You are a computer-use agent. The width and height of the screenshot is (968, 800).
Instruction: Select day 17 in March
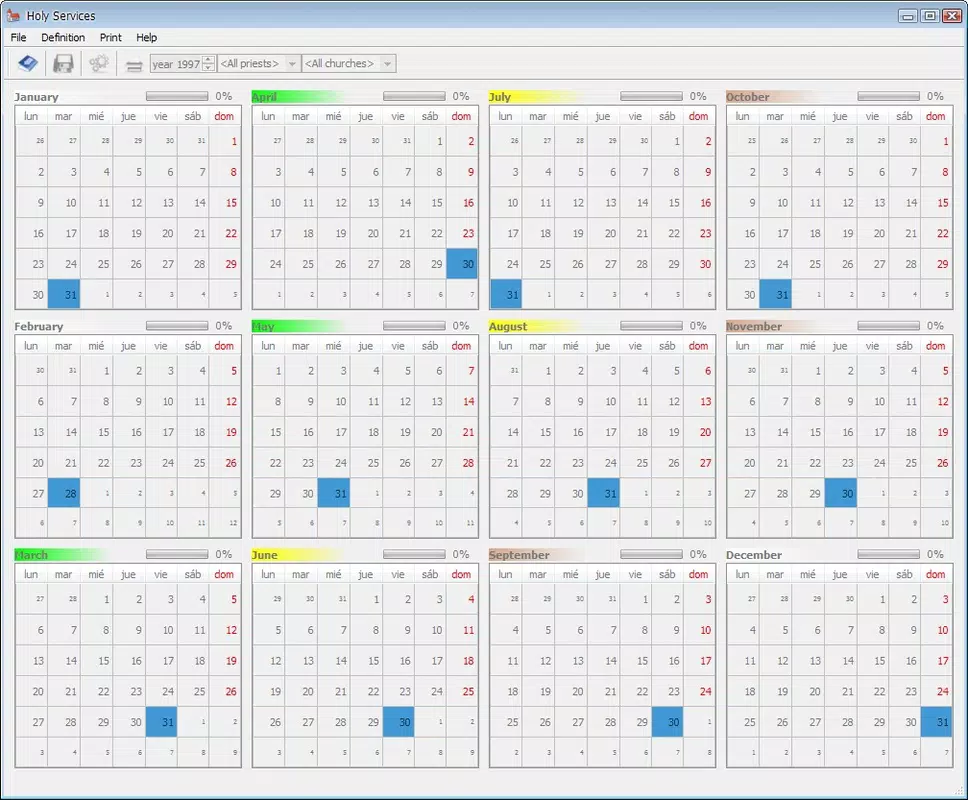(x=161, y=660)
